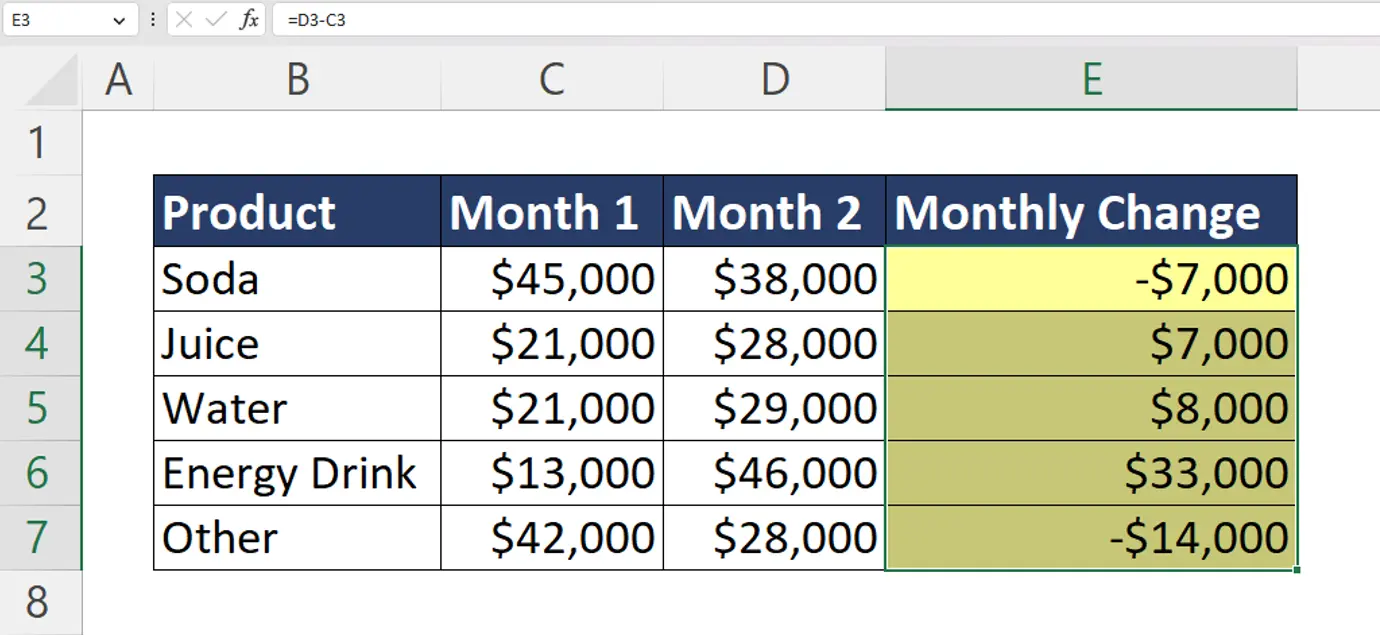Click the row 7 header
Screen dimensions: 1380x635
coord(41,537)
